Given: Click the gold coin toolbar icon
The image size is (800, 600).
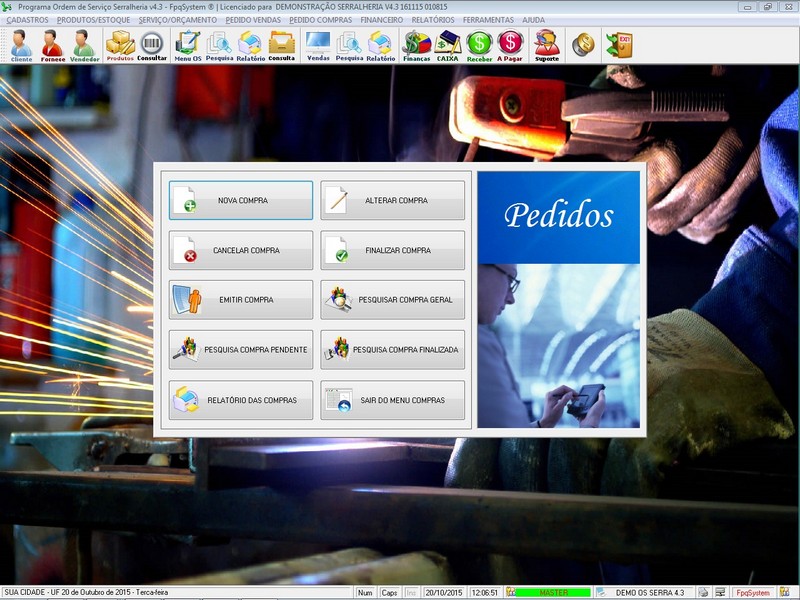Looking at the screenshot, I should tap(583, 45).
